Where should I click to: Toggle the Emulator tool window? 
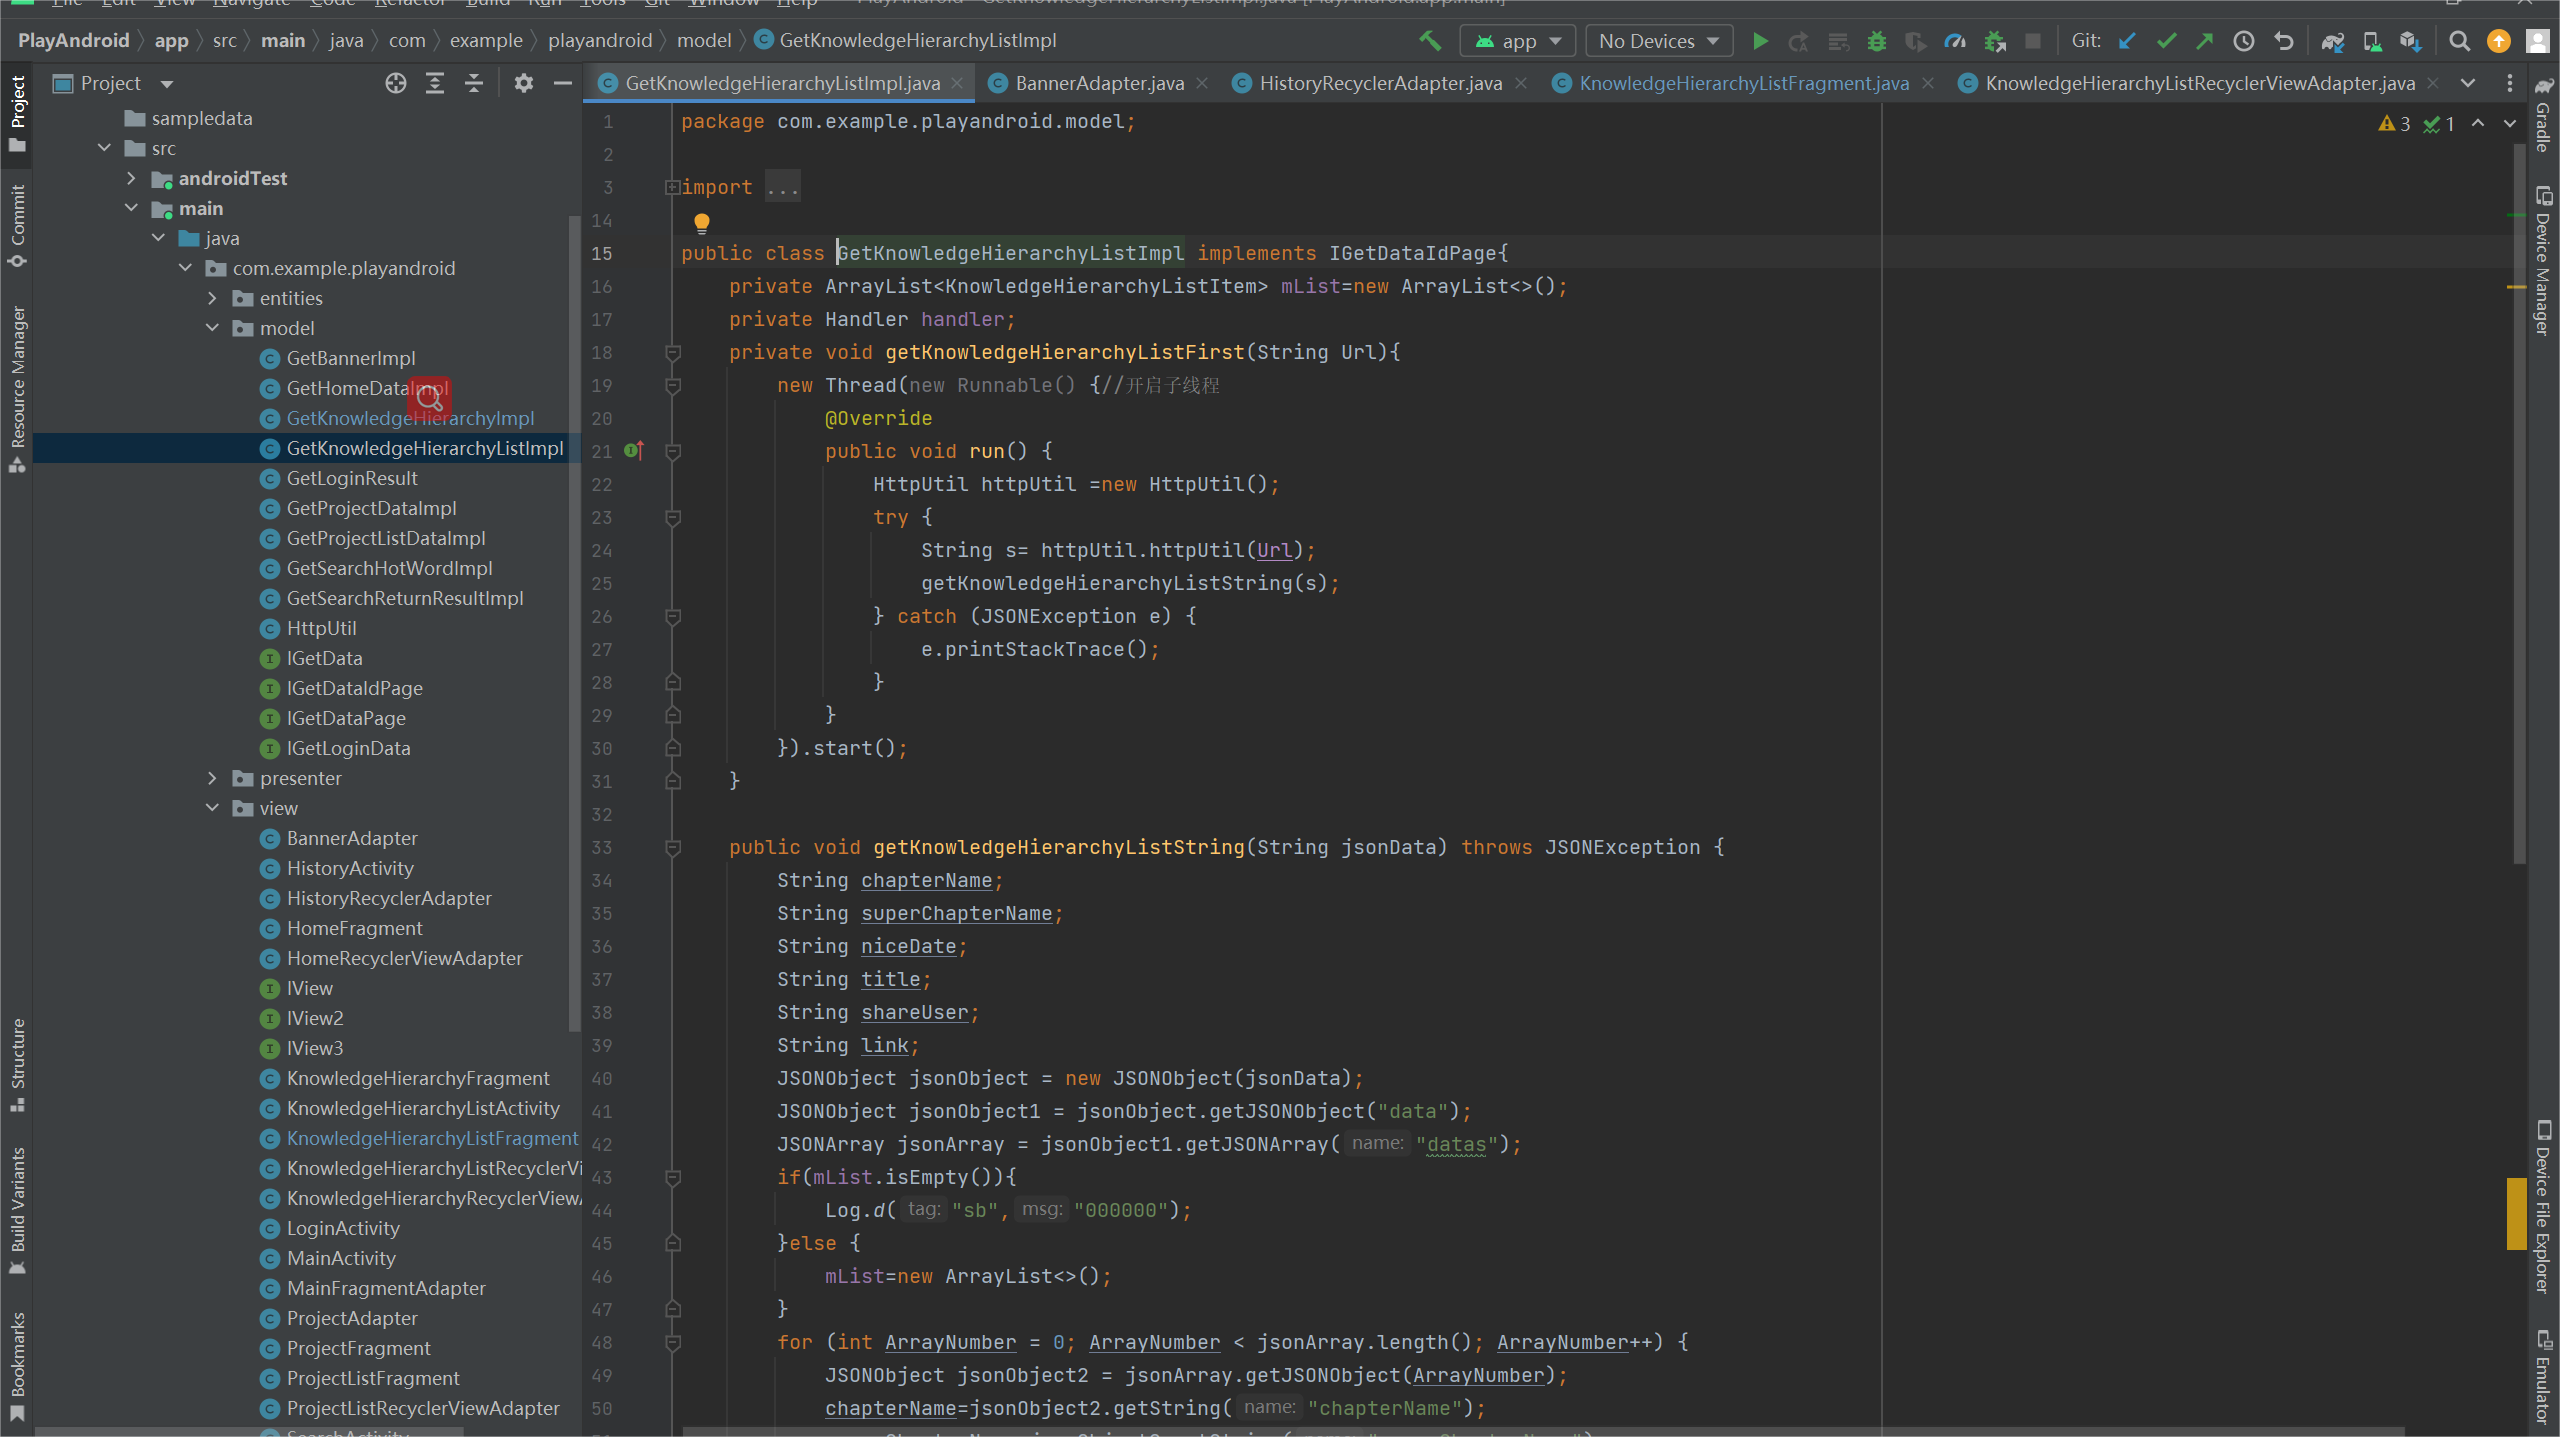[x=2543, y=1376]
